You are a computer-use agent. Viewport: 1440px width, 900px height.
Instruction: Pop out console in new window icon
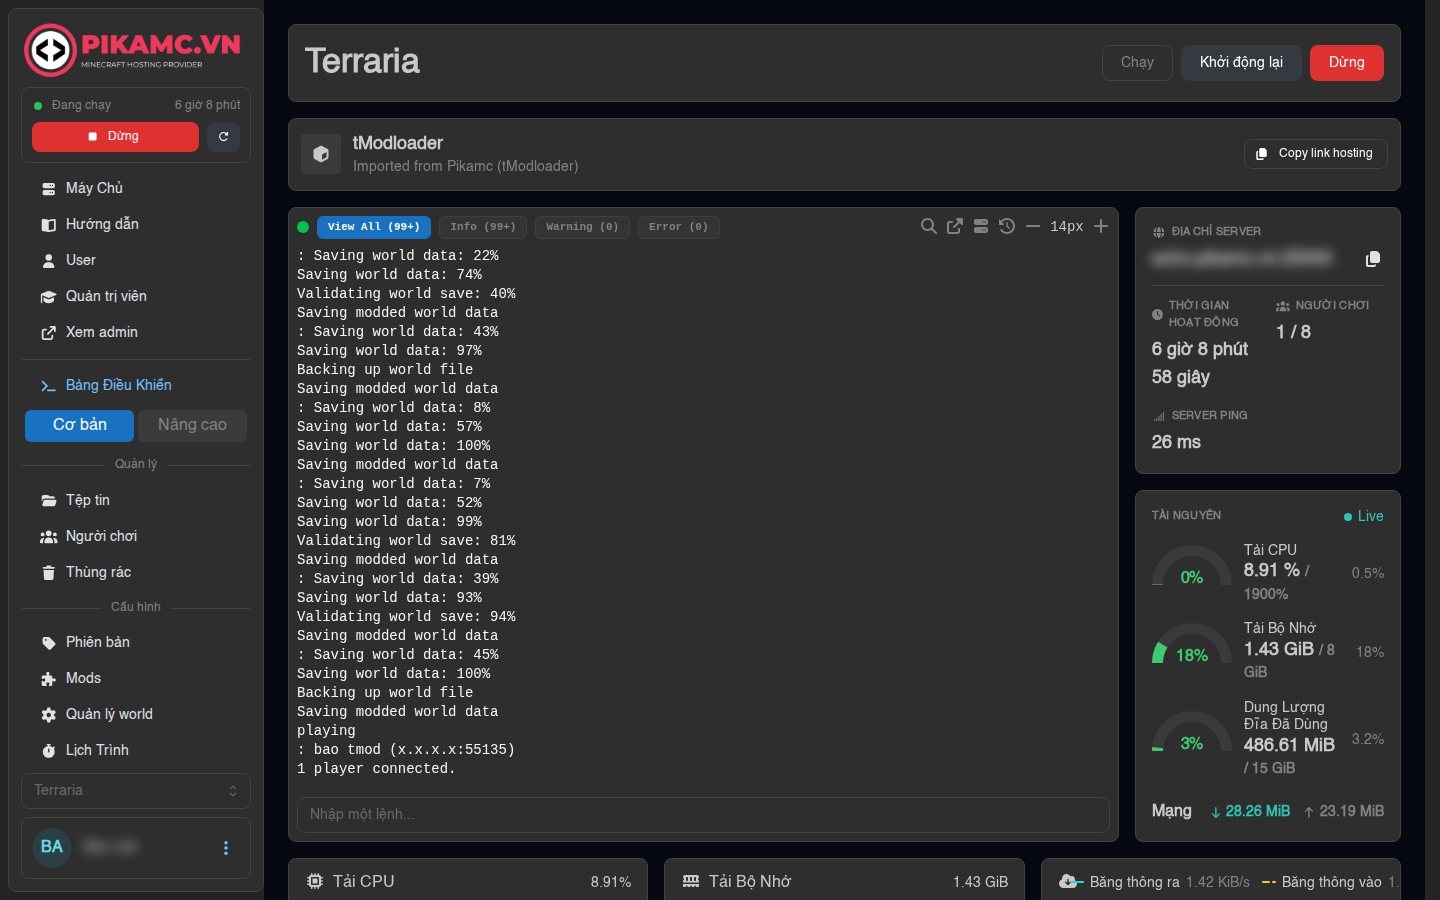[955, 227]
